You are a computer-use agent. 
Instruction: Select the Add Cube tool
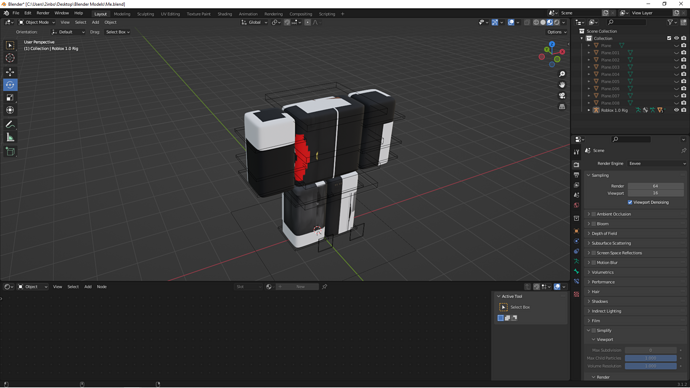[x=10, y=152]
